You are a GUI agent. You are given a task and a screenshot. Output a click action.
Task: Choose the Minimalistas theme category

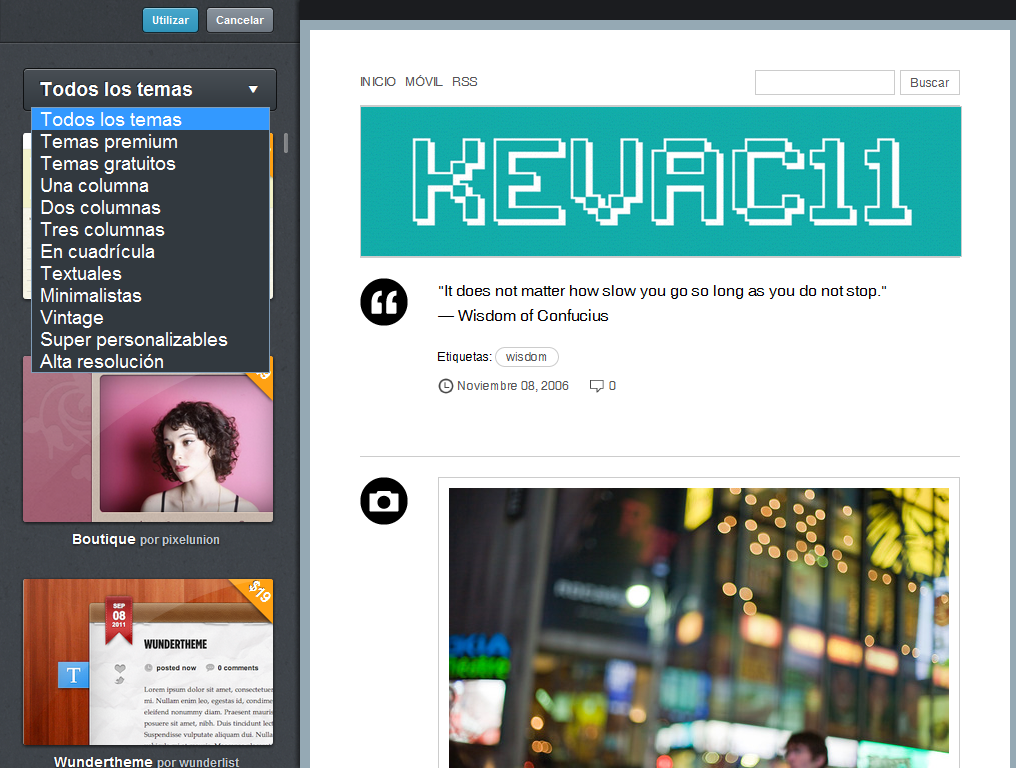[x=91, y=296]
